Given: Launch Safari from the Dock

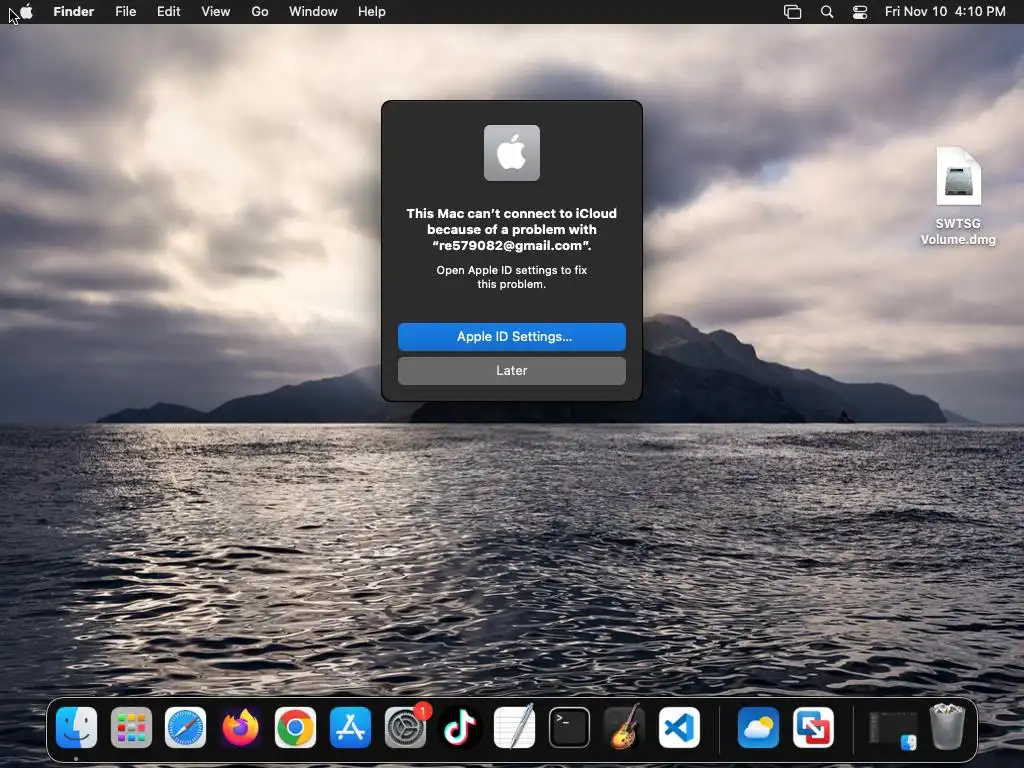Looking at the screenshot, I should click(185, 727).
